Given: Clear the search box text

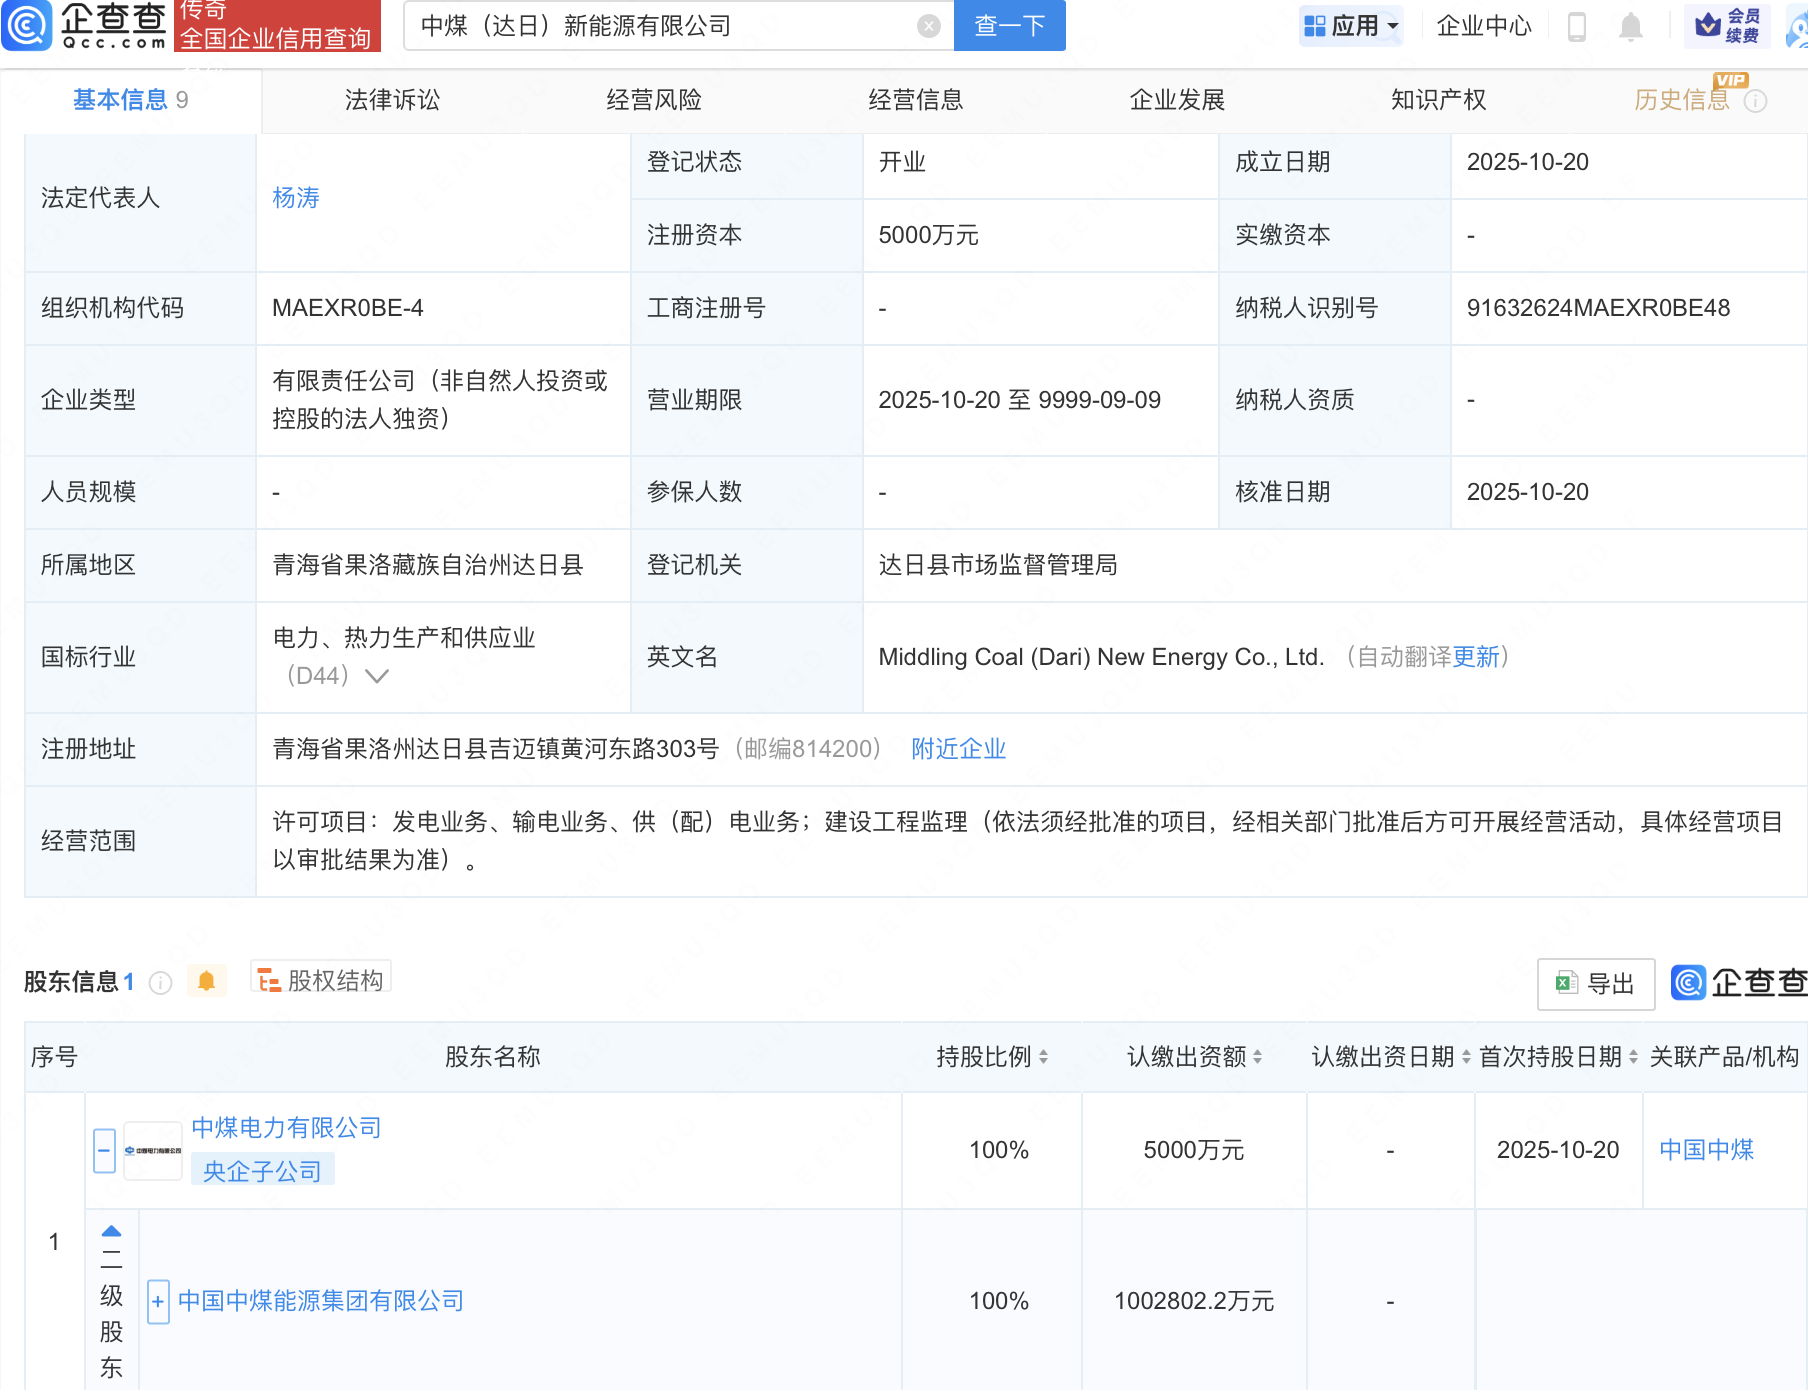Looking at the screenshot, I should (929, 26).
